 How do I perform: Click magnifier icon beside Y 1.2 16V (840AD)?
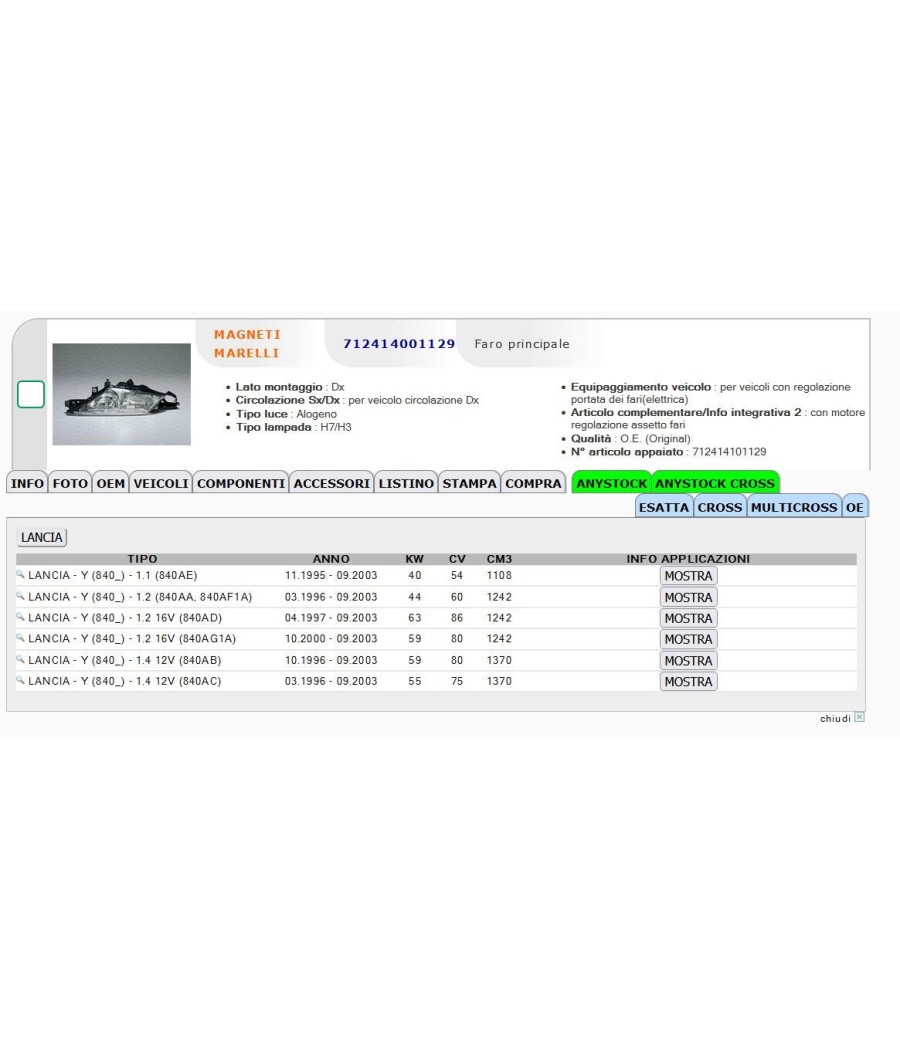20,617
